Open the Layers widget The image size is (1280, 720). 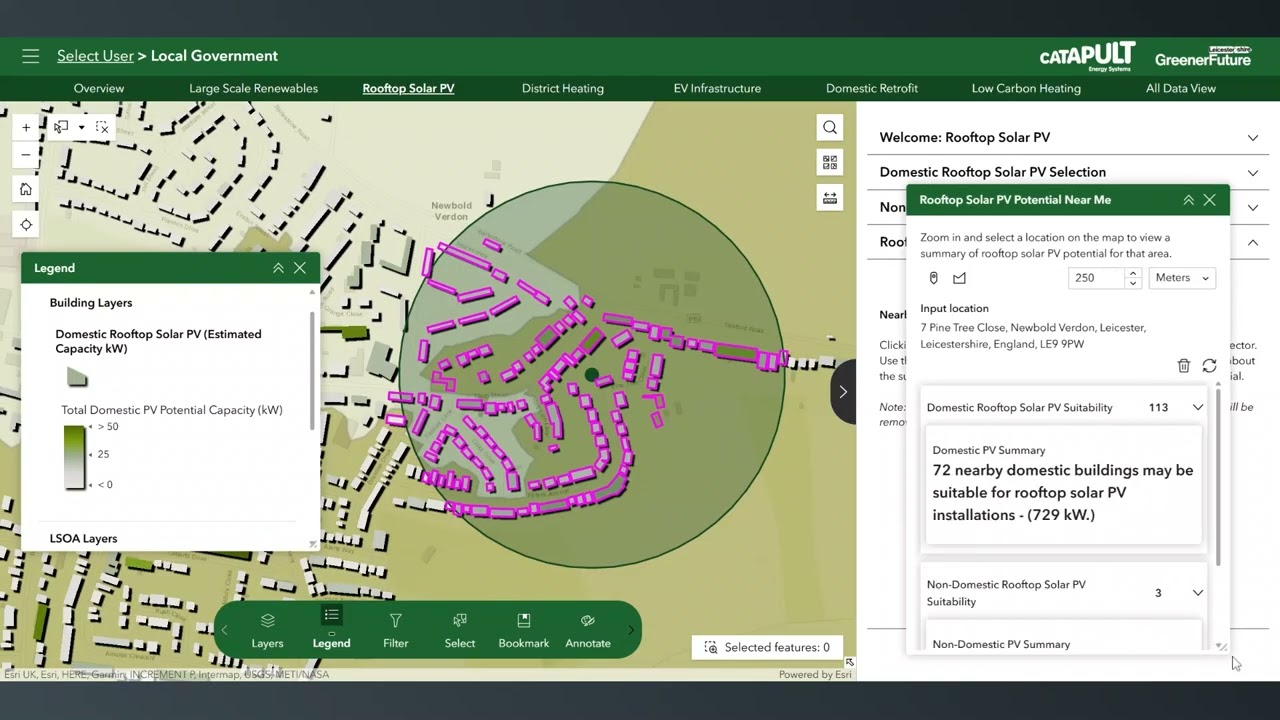click(267, 630)
